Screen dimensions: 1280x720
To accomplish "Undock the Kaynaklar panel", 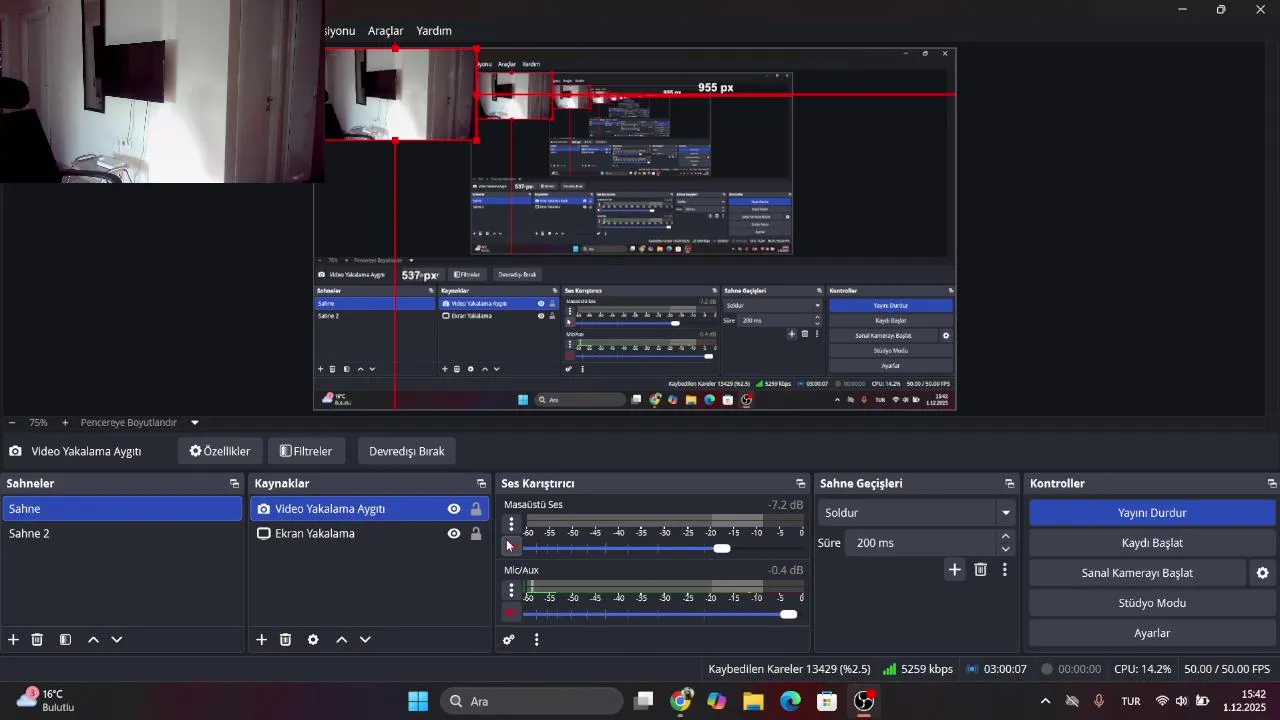I will coord(482,484).
